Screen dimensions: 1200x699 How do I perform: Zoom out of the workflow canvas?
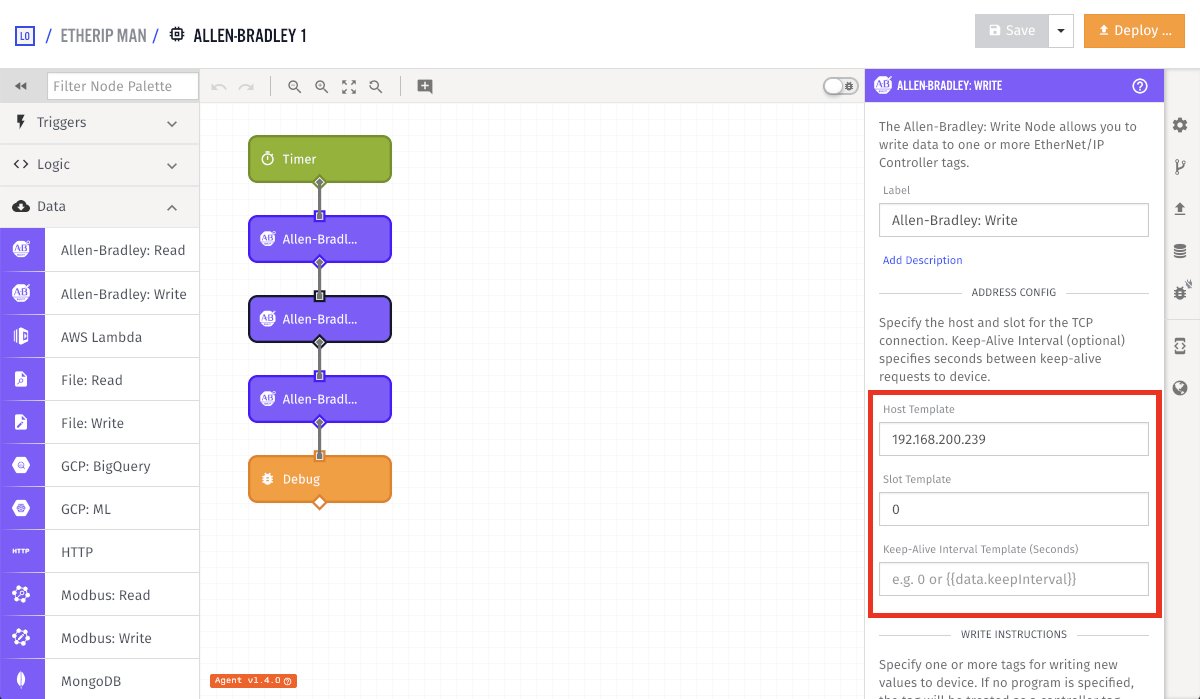295,87
